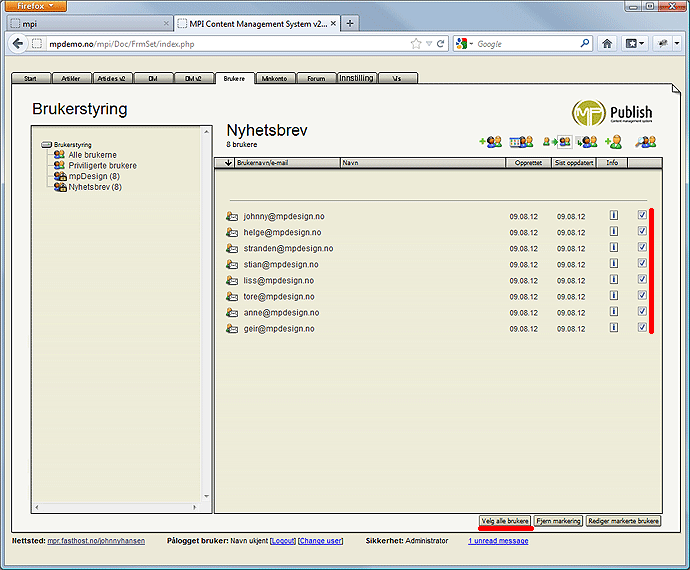
Task: Switch to the Start tab
Action: tap(31, 78)
